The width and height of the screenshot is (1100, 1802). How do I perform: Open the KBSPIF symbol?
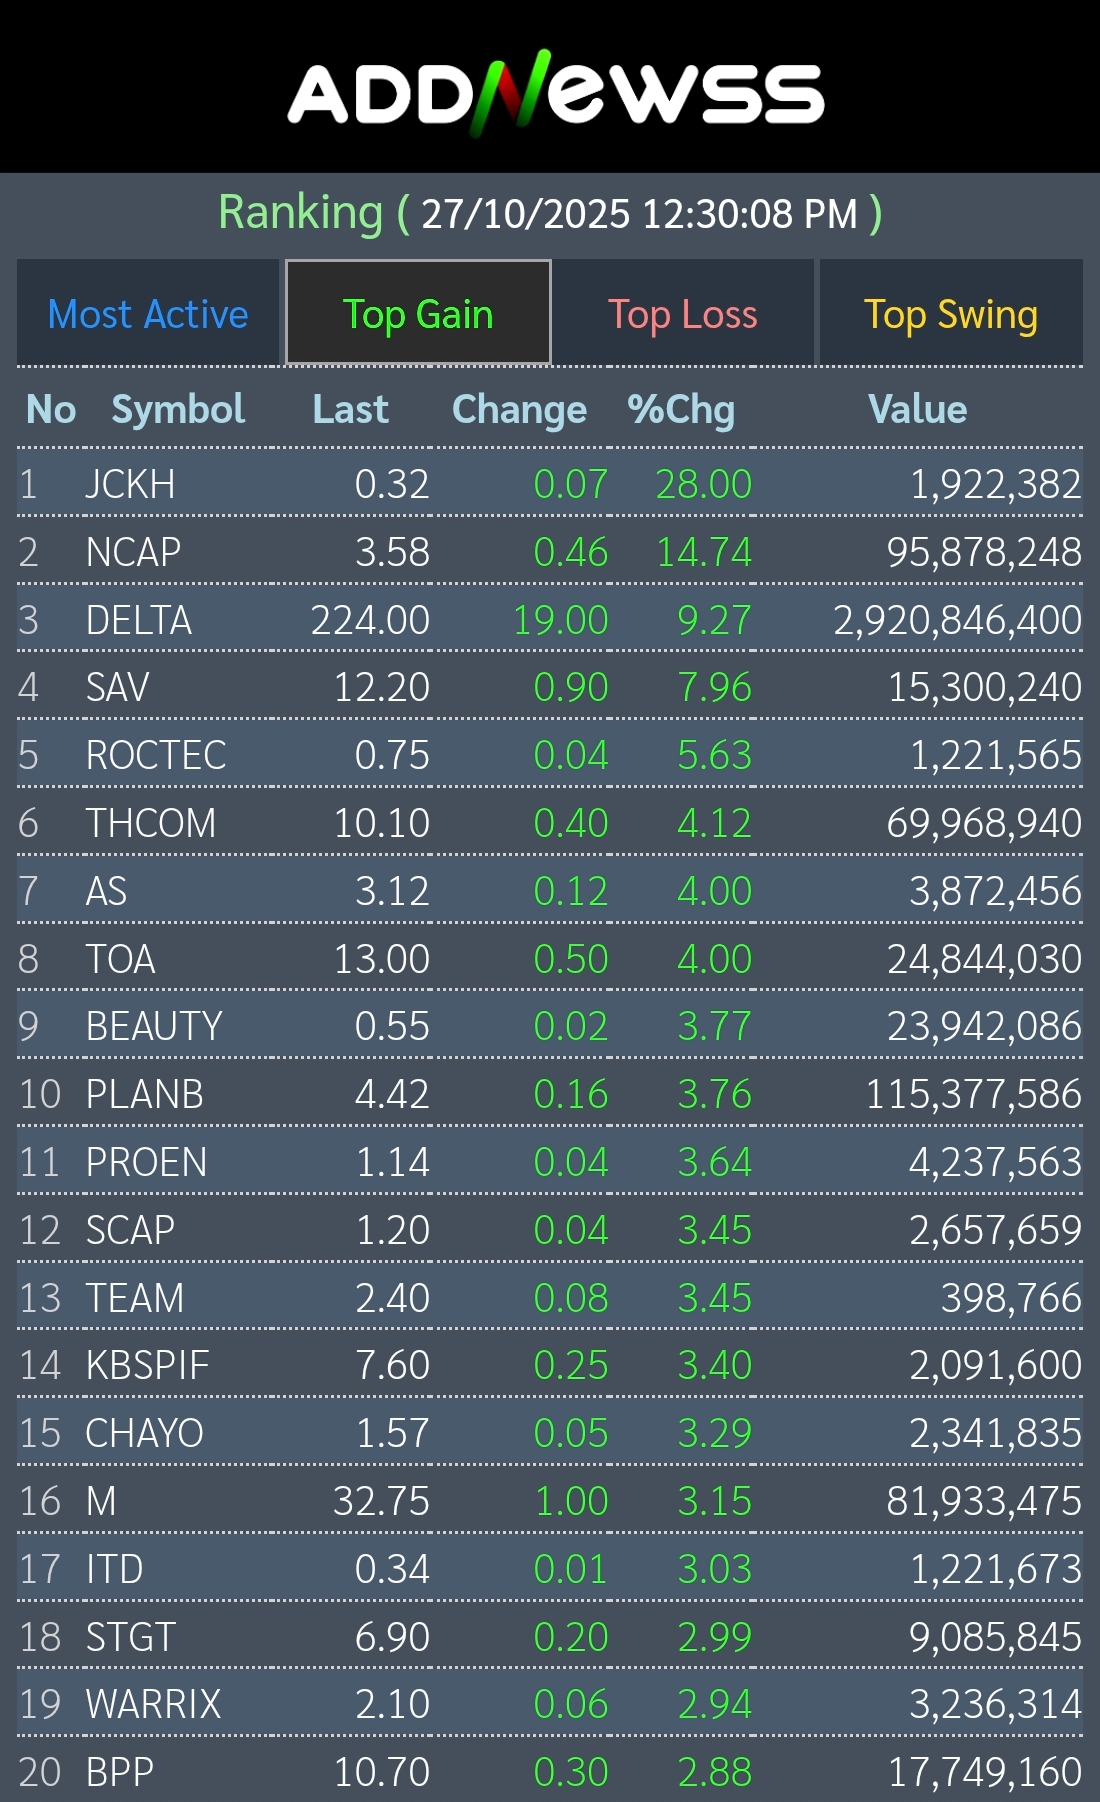pos(148,1365)
